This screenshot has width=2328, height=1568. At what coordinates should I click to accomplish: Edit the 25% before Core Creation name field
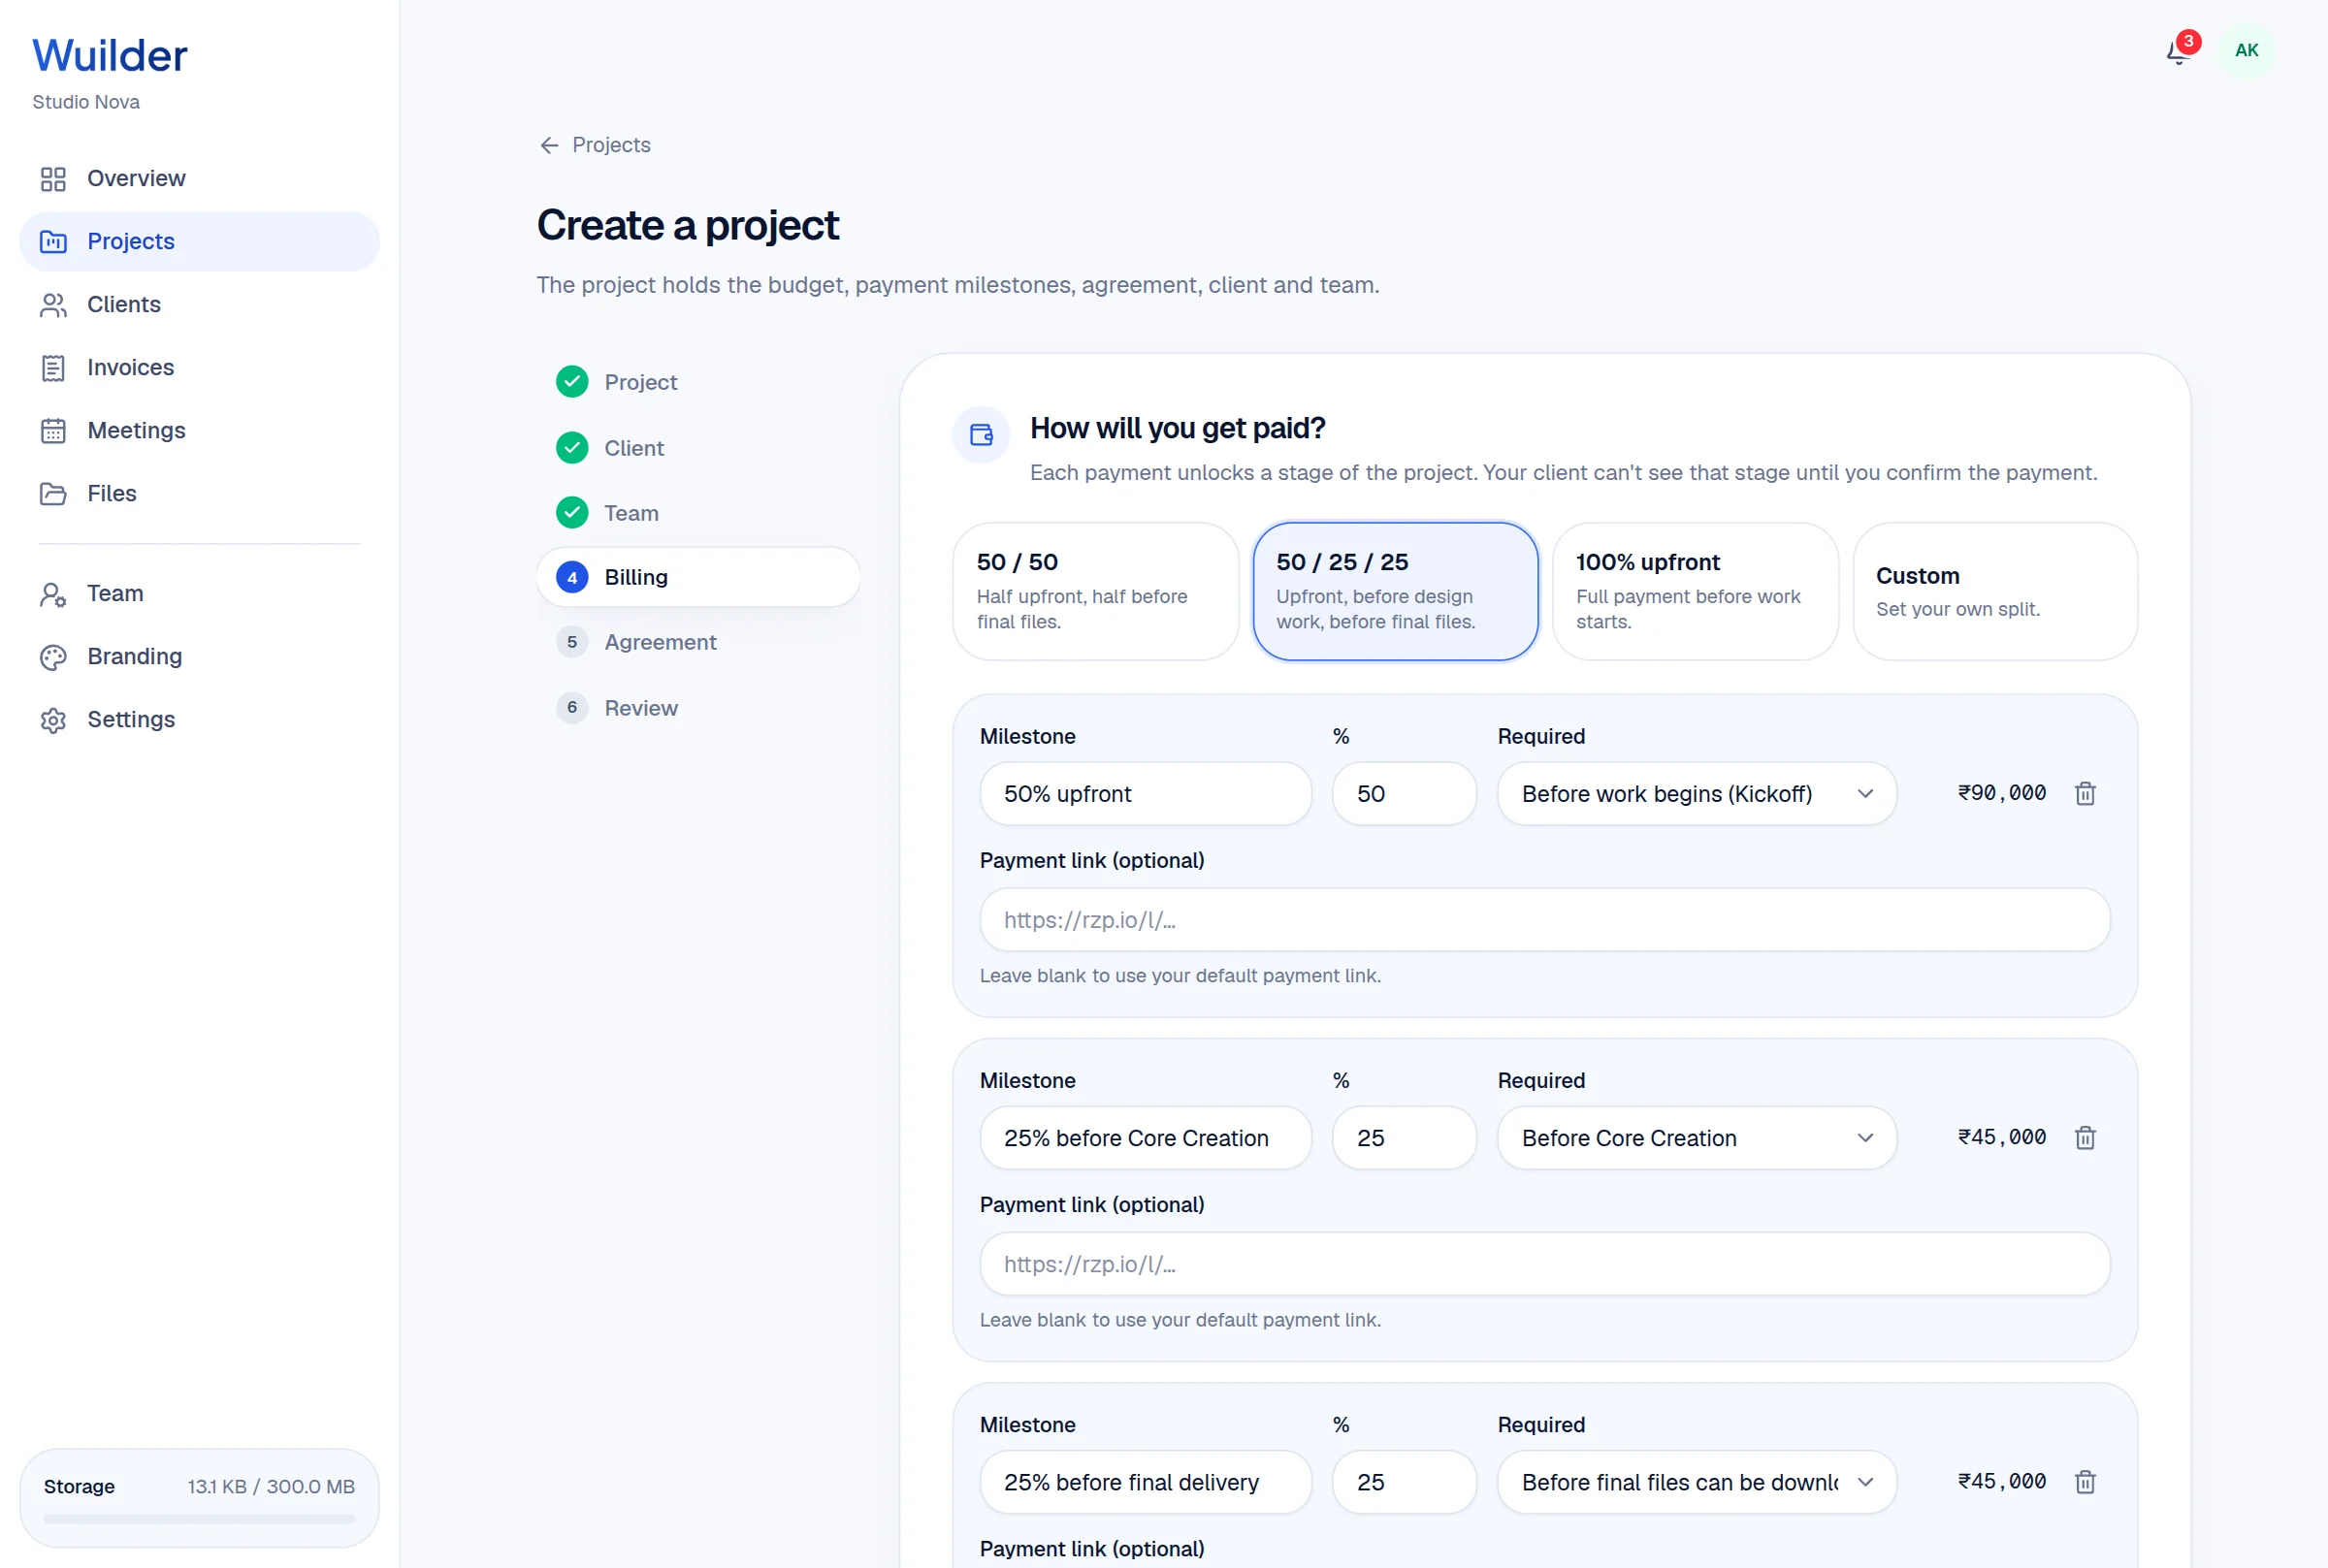pos(1145,1138)
